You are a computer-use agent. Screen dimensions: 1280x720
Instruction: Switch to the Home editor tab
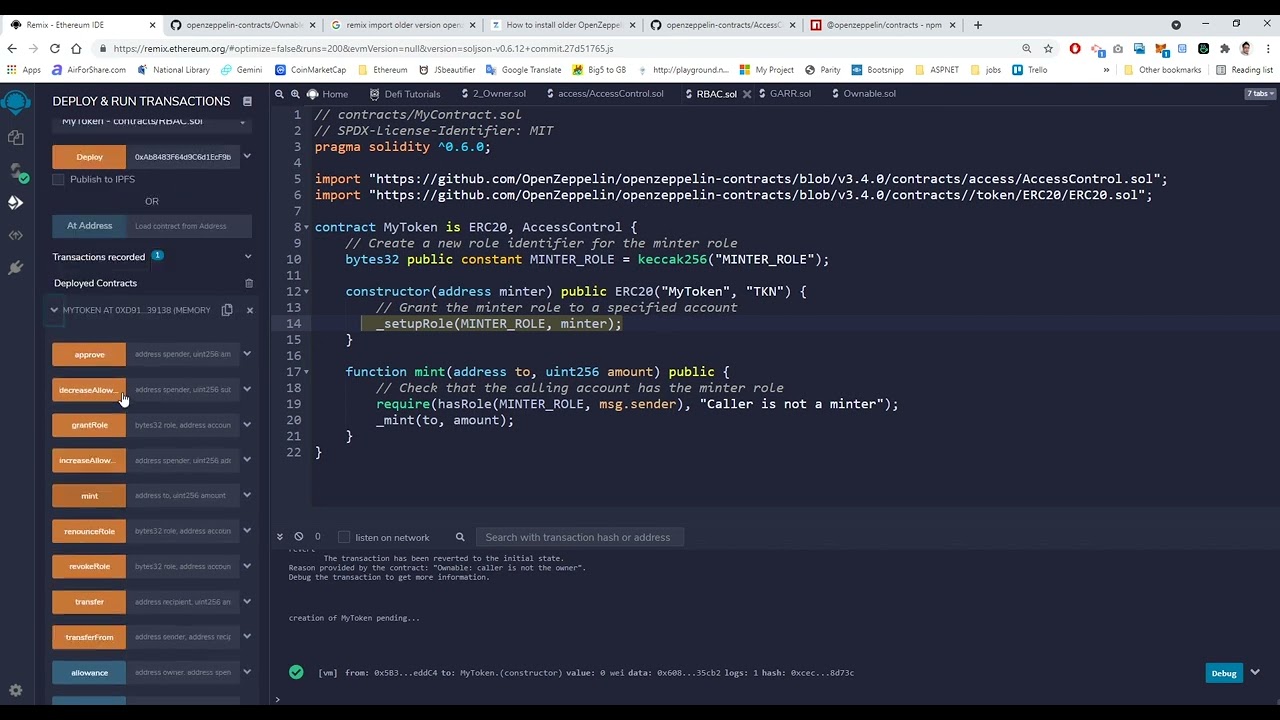click(x=328, y=94)
